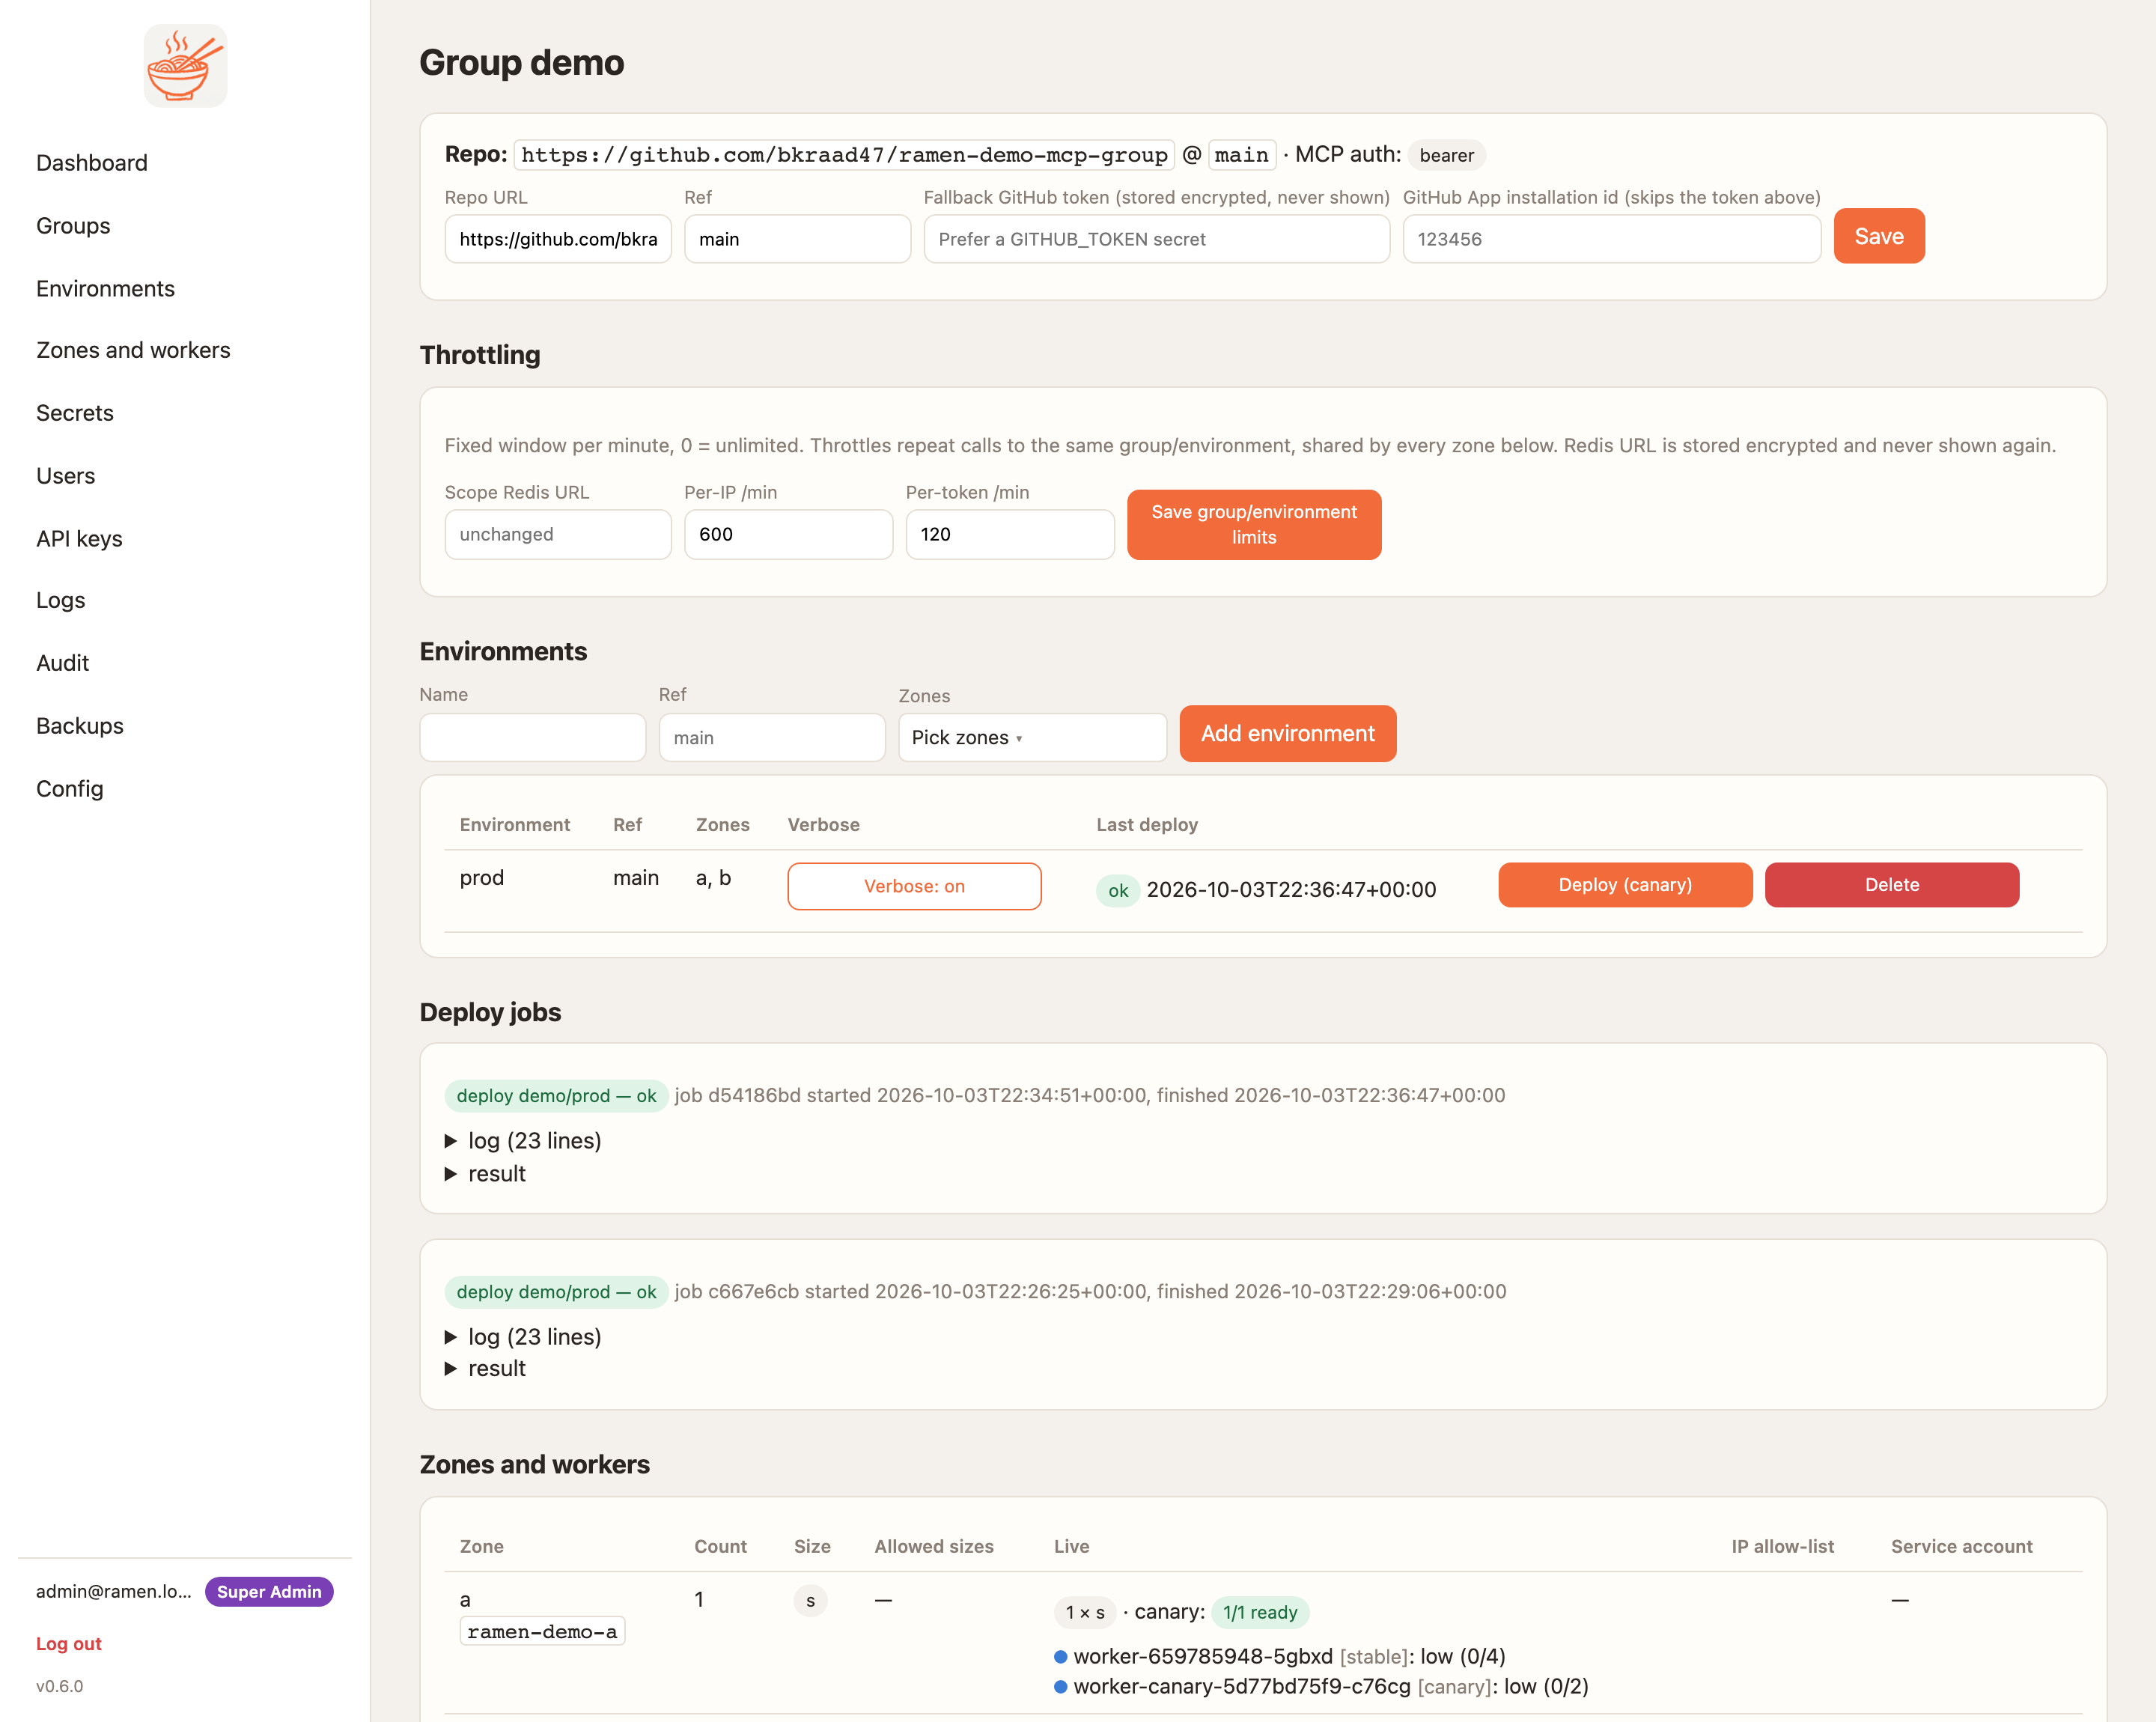Click the Per-token /min field

click(1010, 535)
